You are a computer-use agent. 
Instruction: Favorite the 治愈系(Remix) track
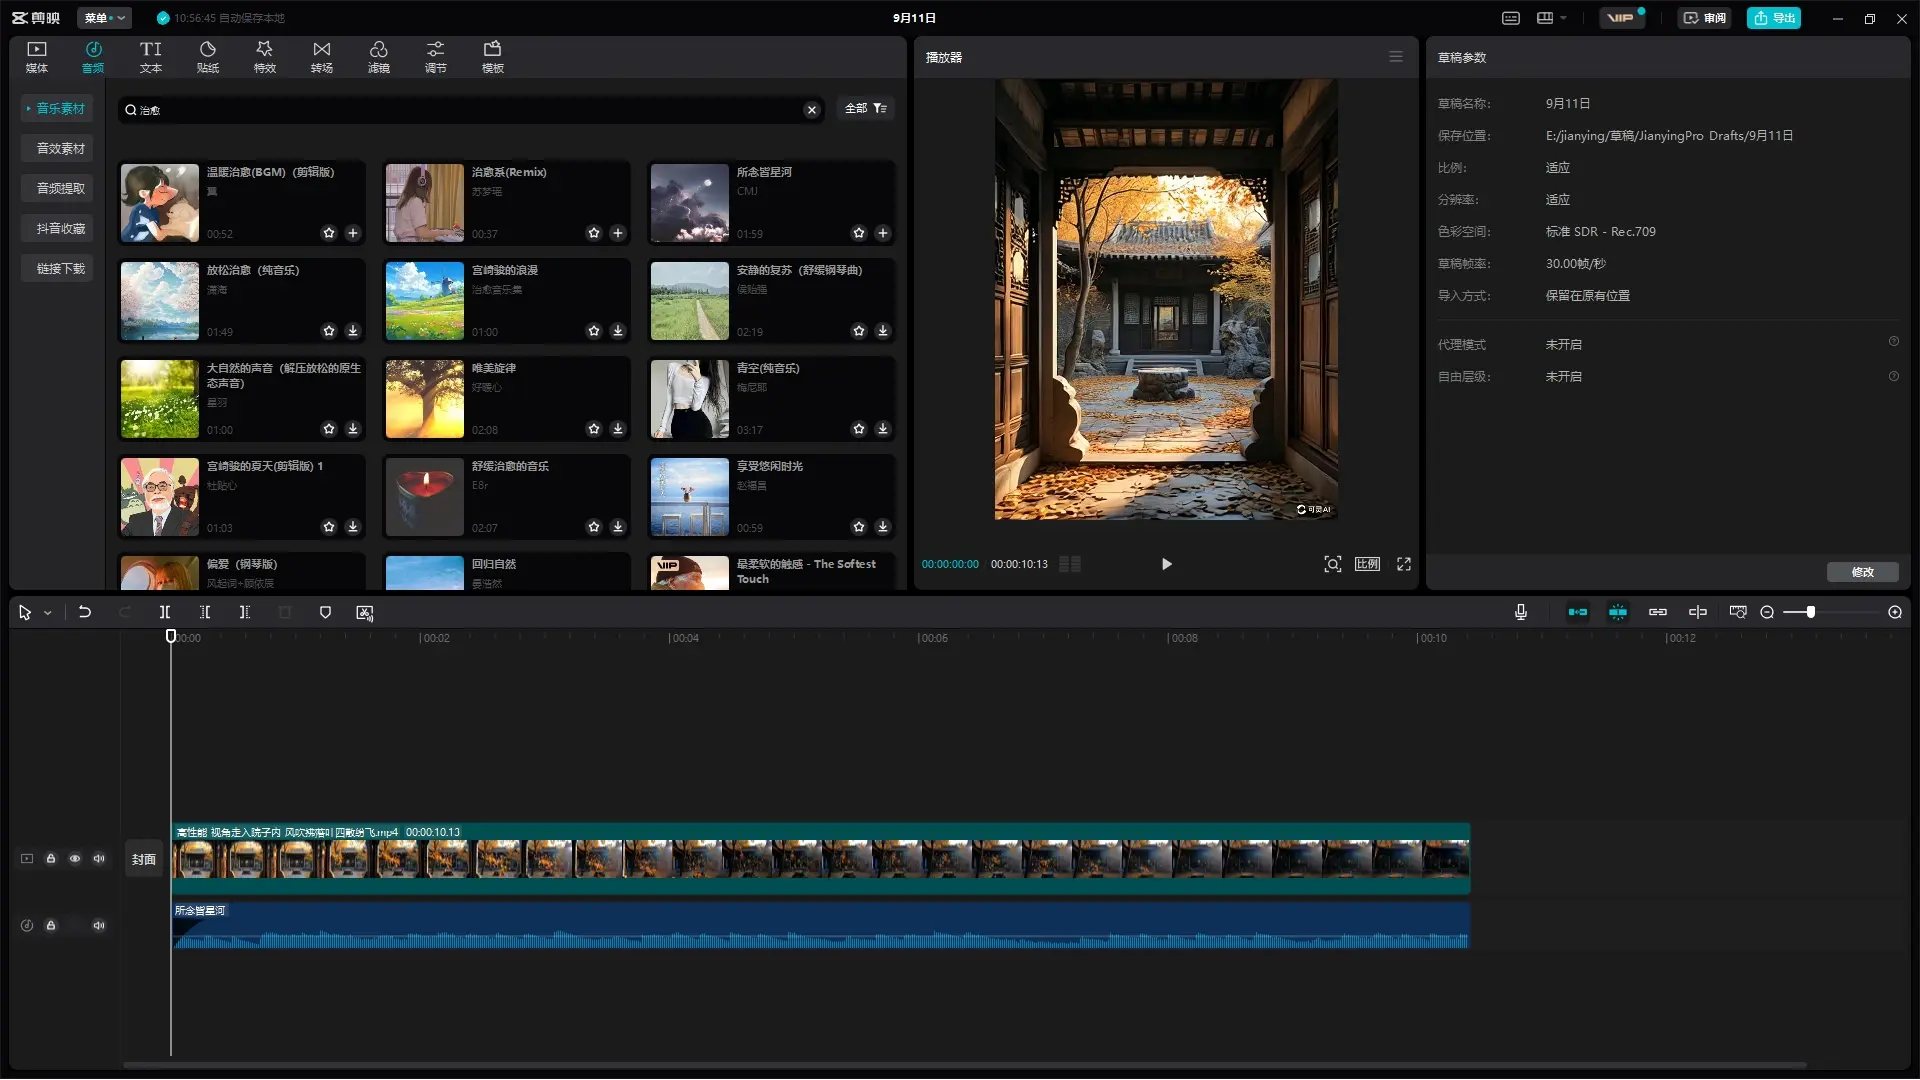click(594, 233)
